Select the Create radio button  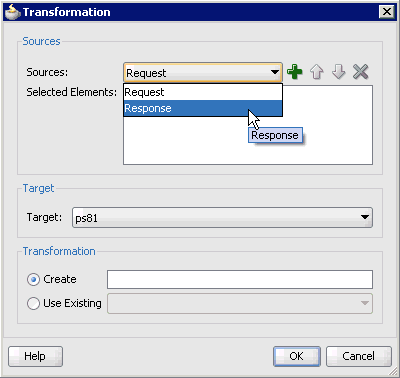(x=33, y=279)
